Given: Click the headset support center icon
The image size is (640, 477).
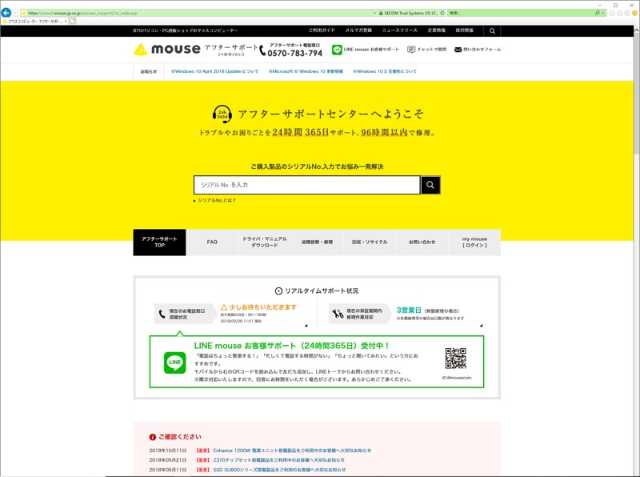Looking at the screenshot, I should coord(222,114).
